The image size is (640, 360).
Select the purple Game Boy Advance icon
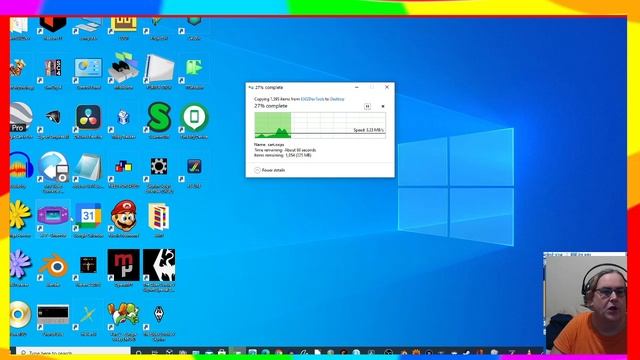(x=53, y=215)
